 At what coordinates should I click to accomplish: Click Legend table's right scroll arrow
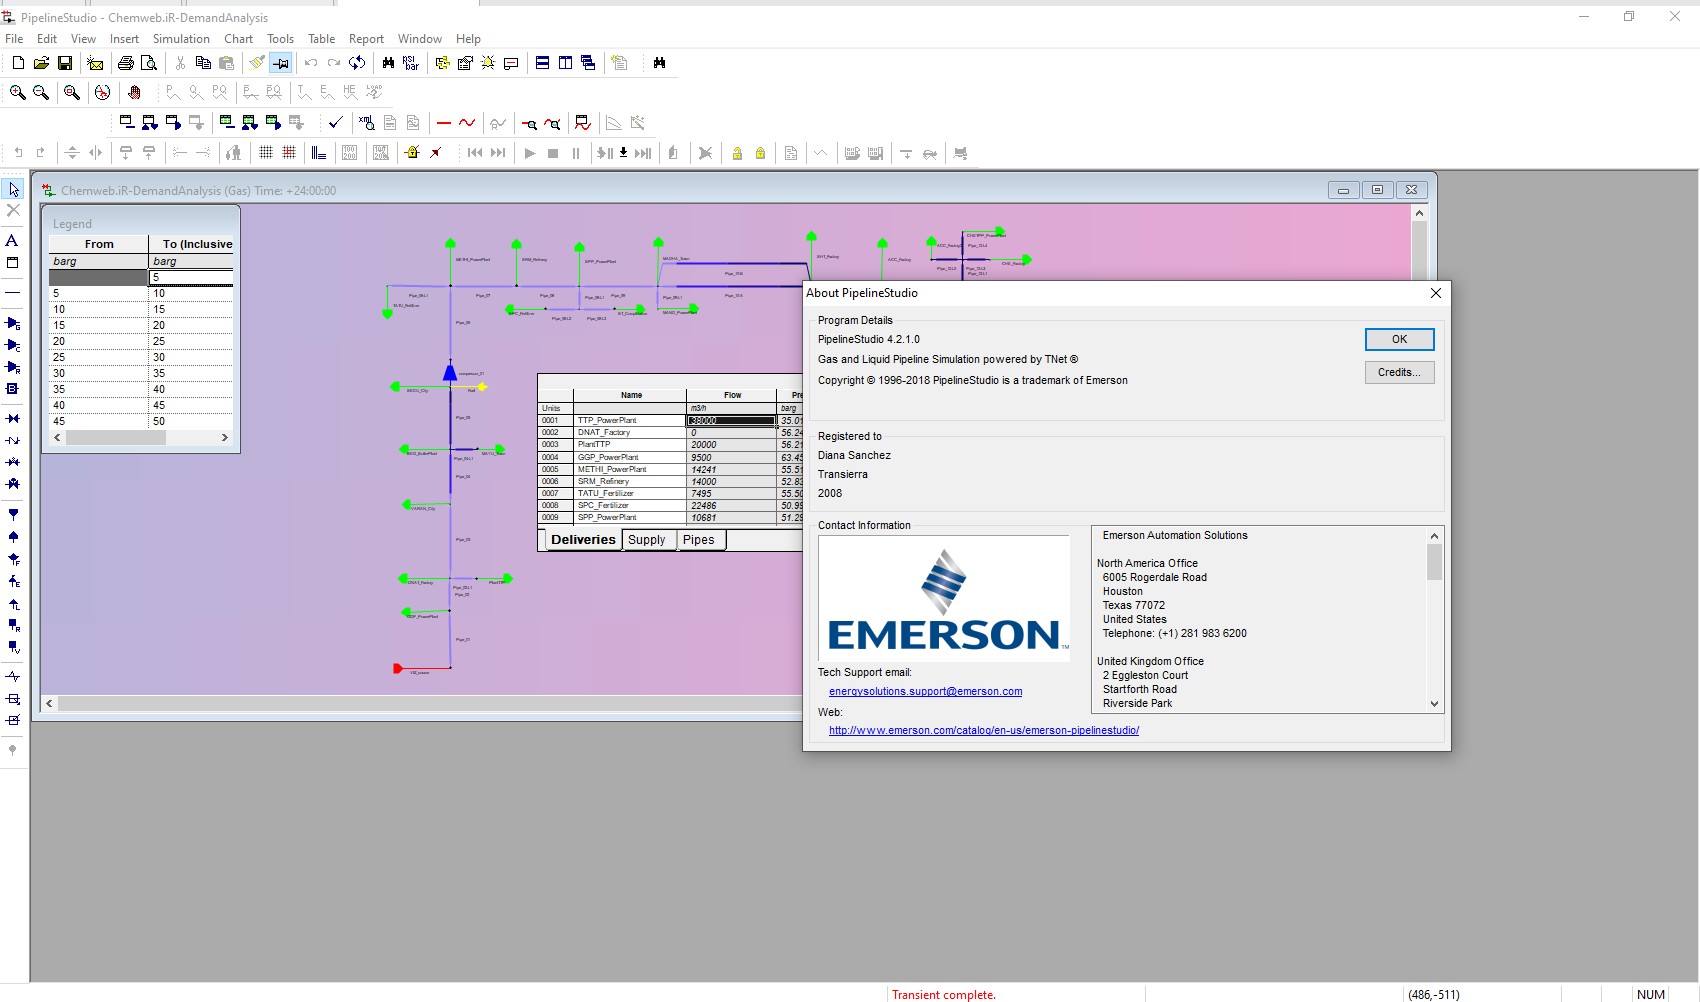(x=225, y=438)
